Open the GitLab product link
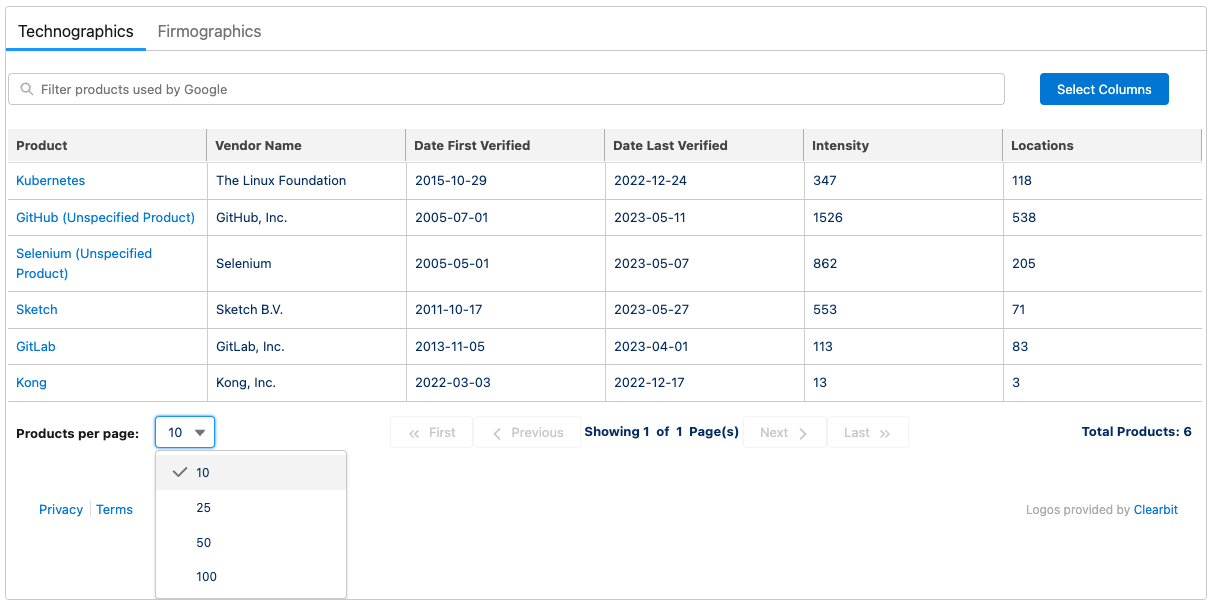This screenshot has width=1213, height=606. [x=35, y=346]
